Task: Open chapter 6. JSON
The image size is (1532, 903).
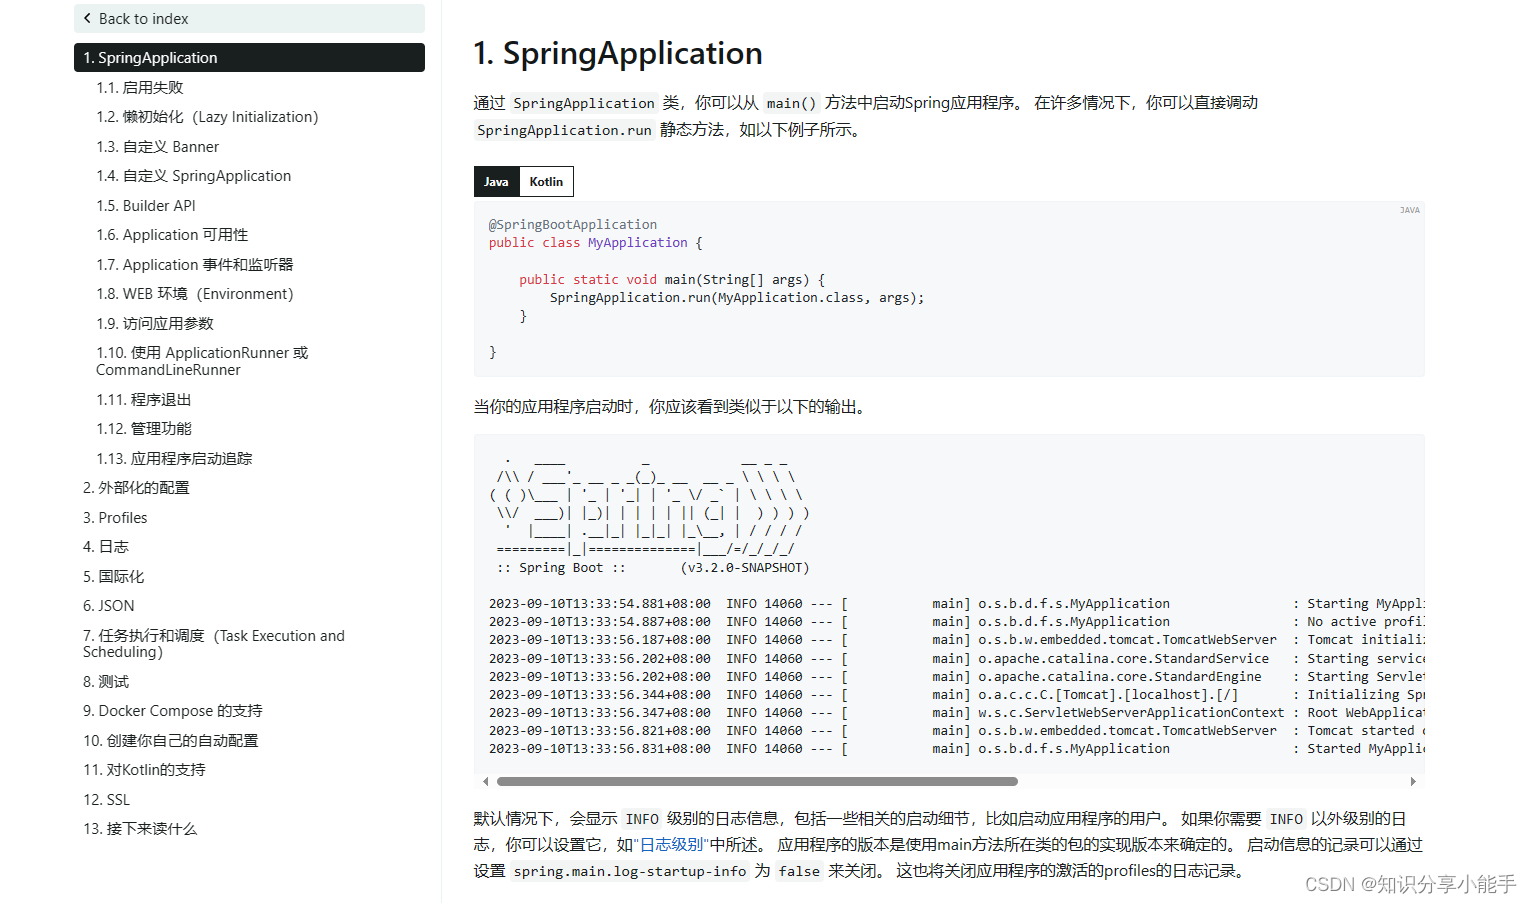Action: pos(108,606)
